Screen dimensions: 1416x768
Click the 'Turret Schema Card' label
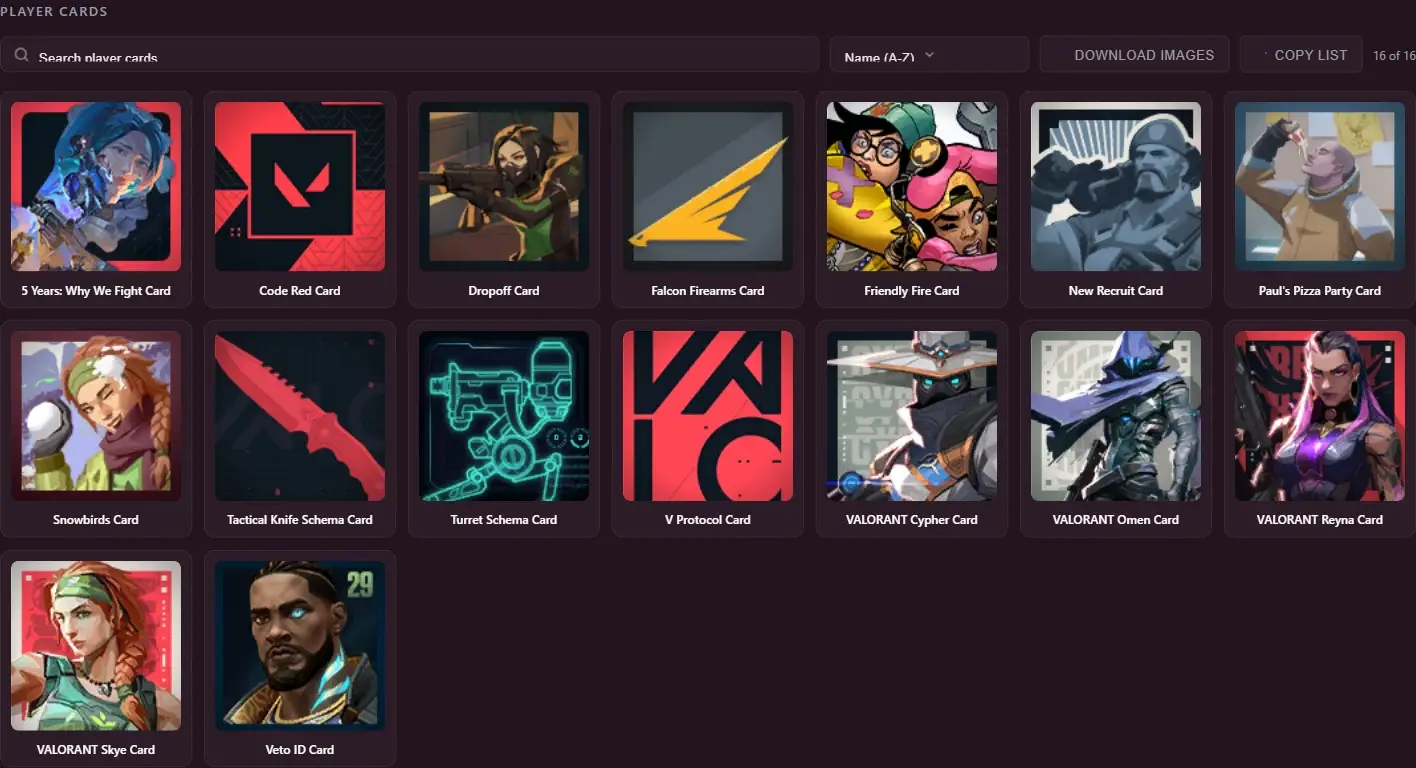coord(504,520)
